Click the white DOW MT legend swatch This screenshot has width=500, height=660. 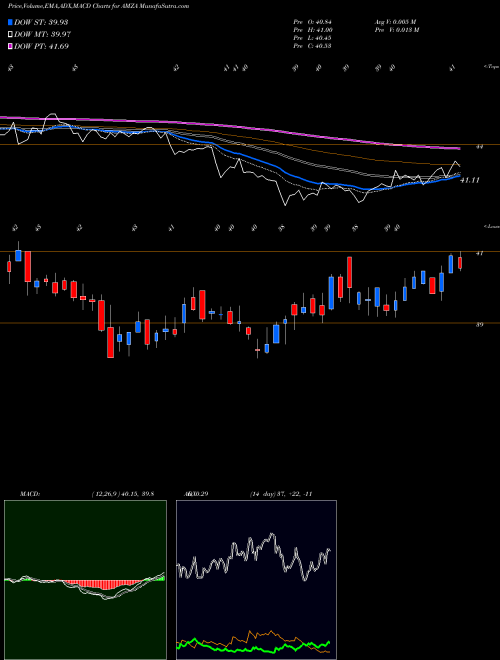point(10,35)
